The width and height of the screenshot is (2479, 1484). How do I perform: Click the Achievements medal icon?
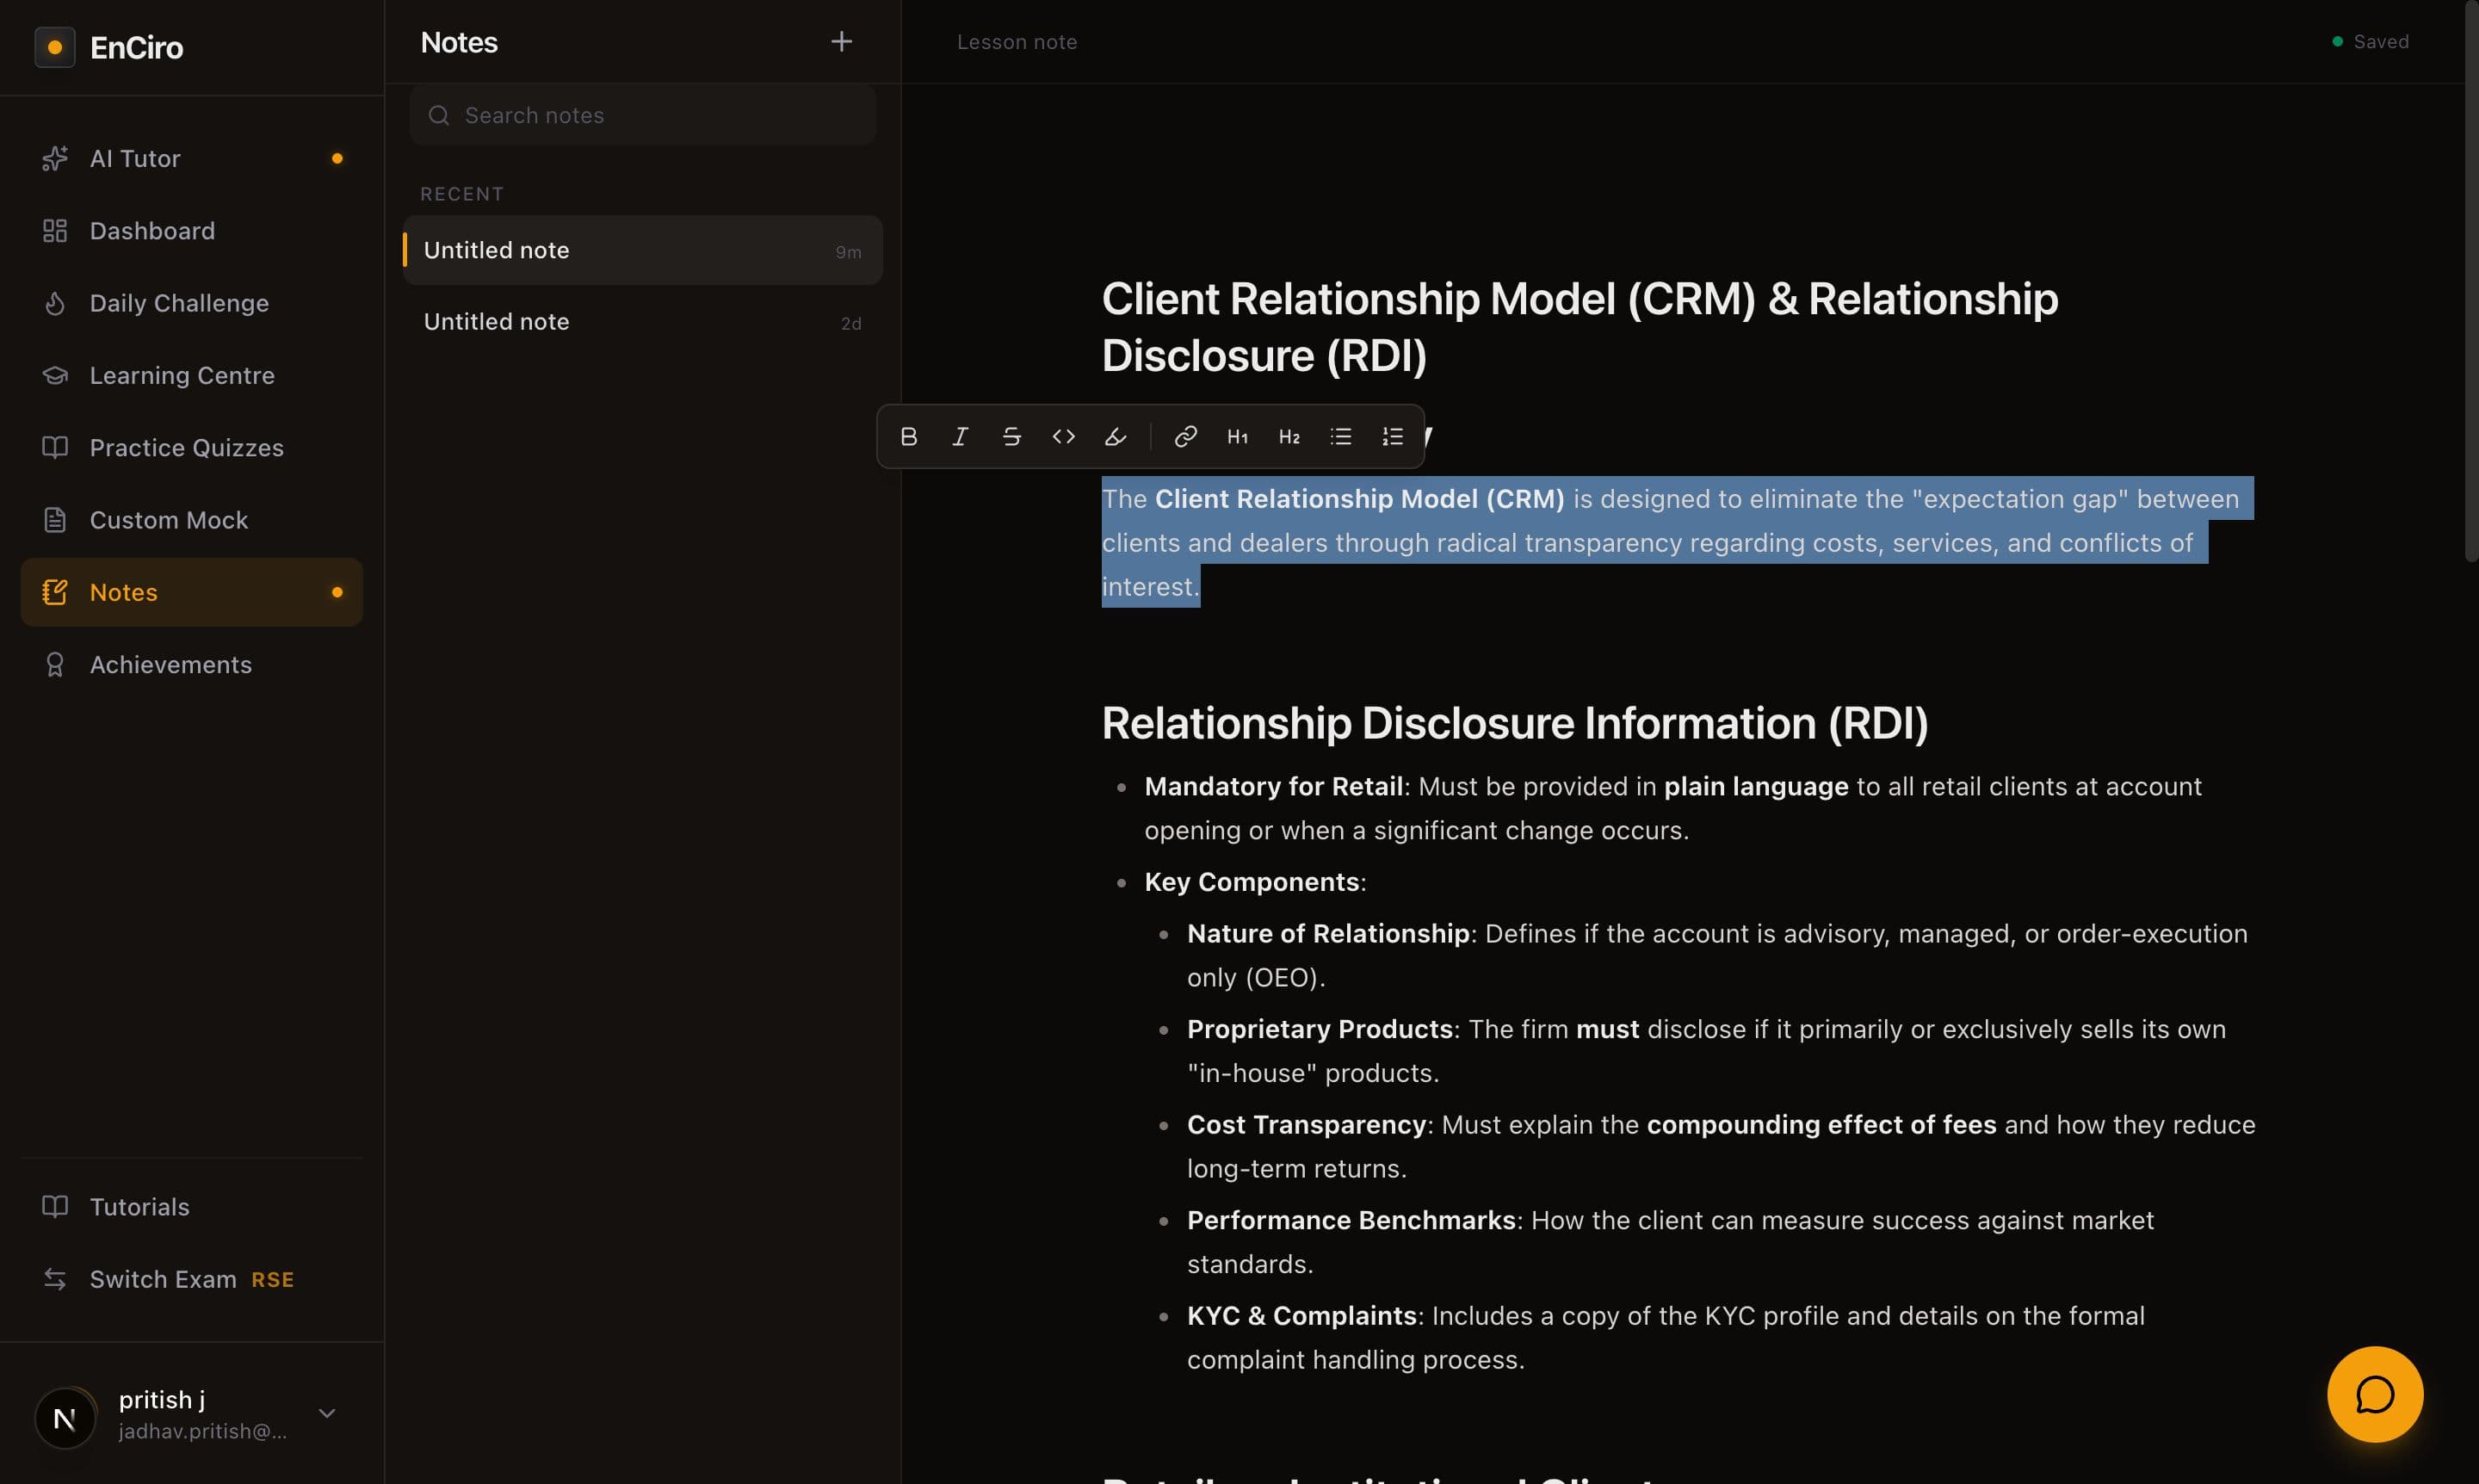pyautogui.click(x=55, y=664)
